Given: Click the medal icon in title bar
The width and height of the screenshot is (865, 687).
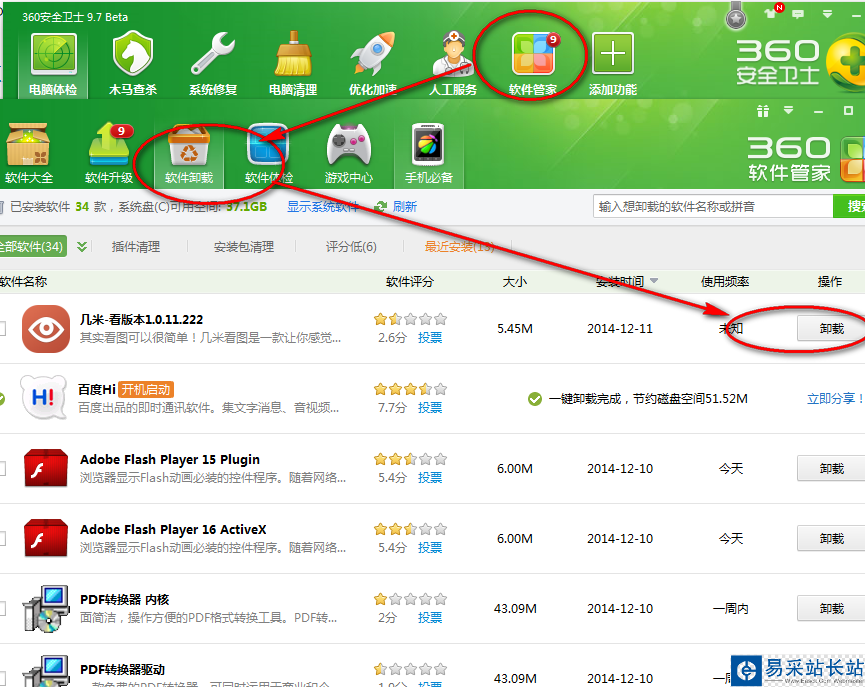Looking at the screenshot, I should 735,15.
